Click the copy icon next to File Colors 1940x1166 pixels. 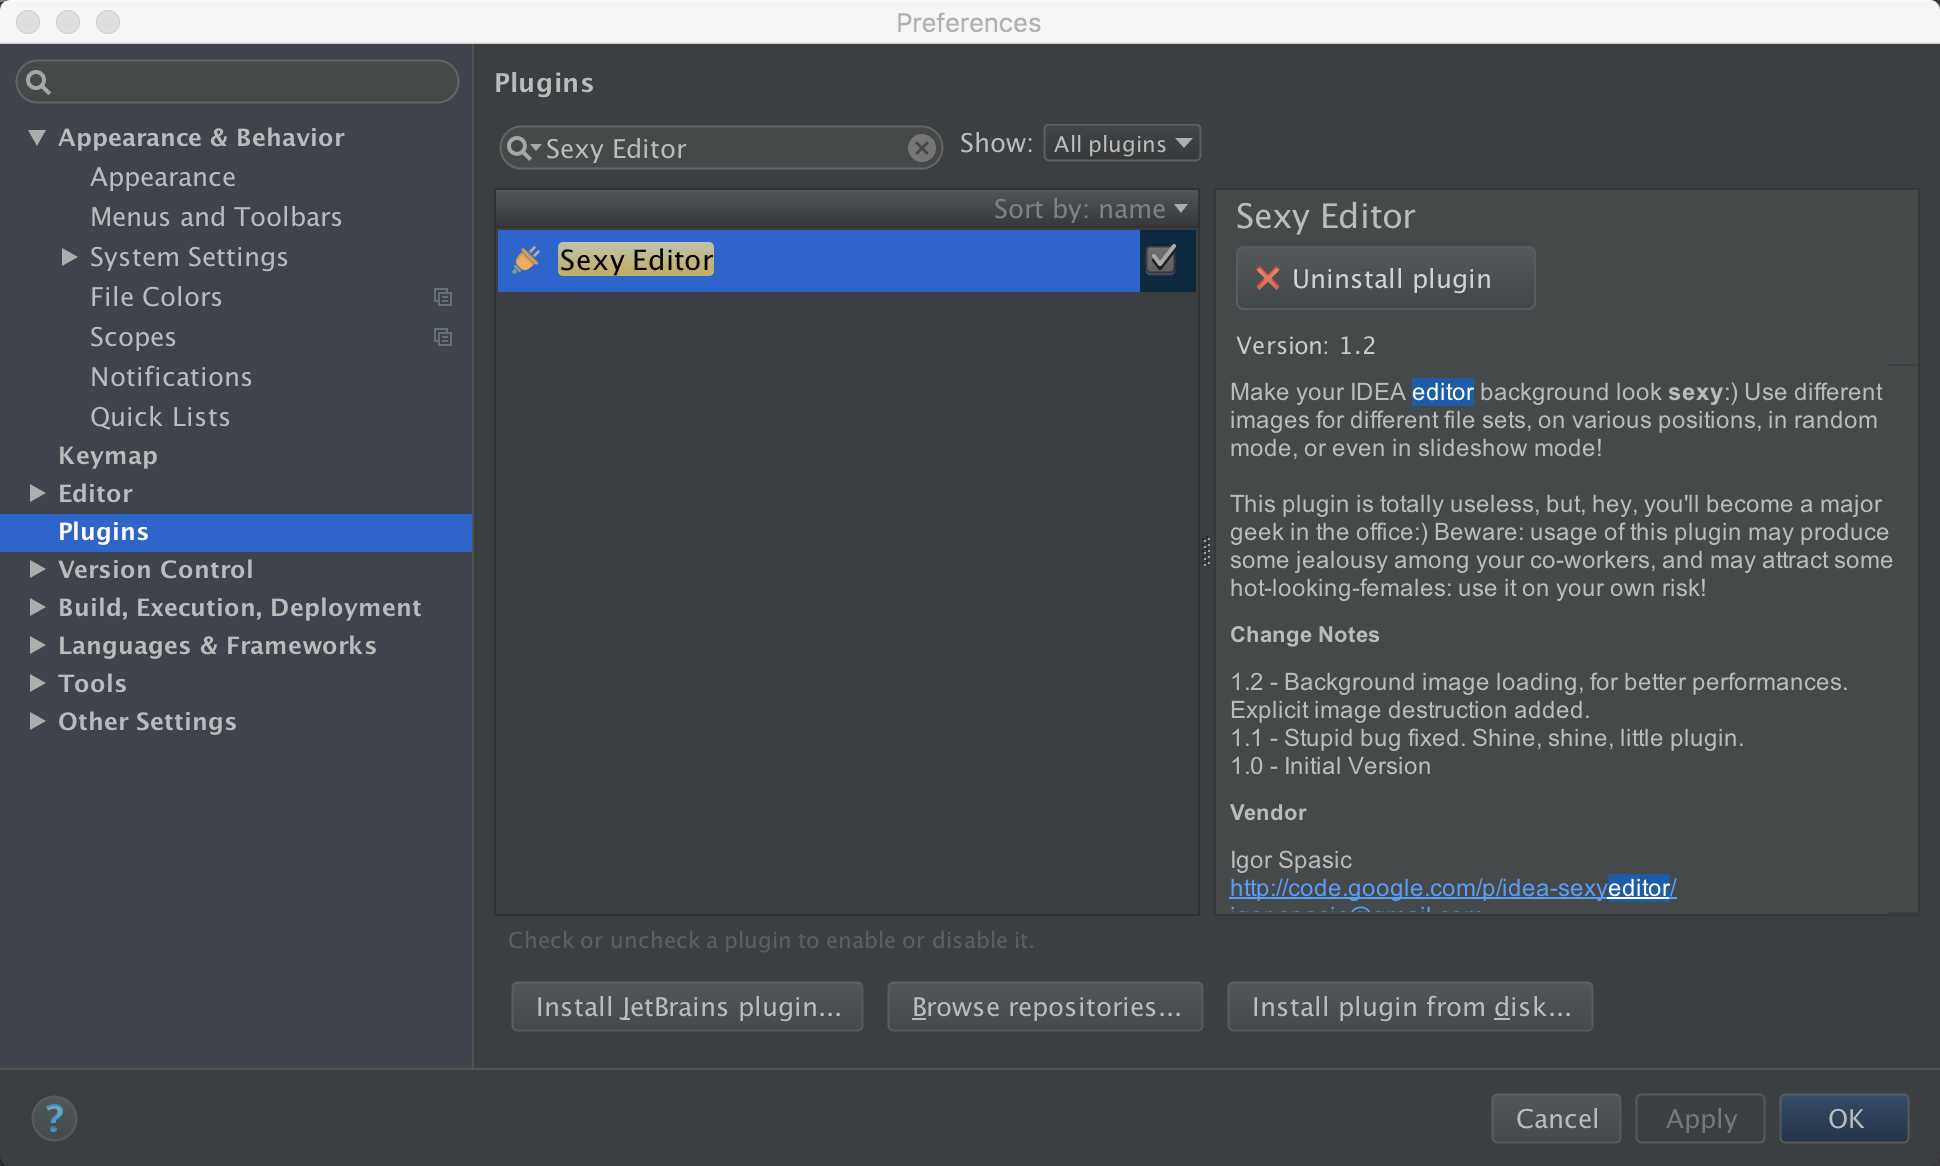[443, 297]
